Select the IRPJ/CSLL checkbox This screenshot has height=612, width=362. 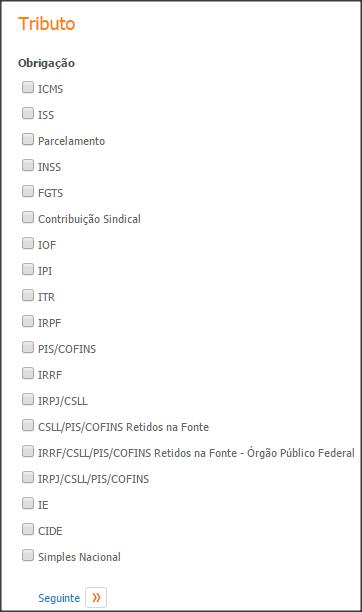(28, 399)
